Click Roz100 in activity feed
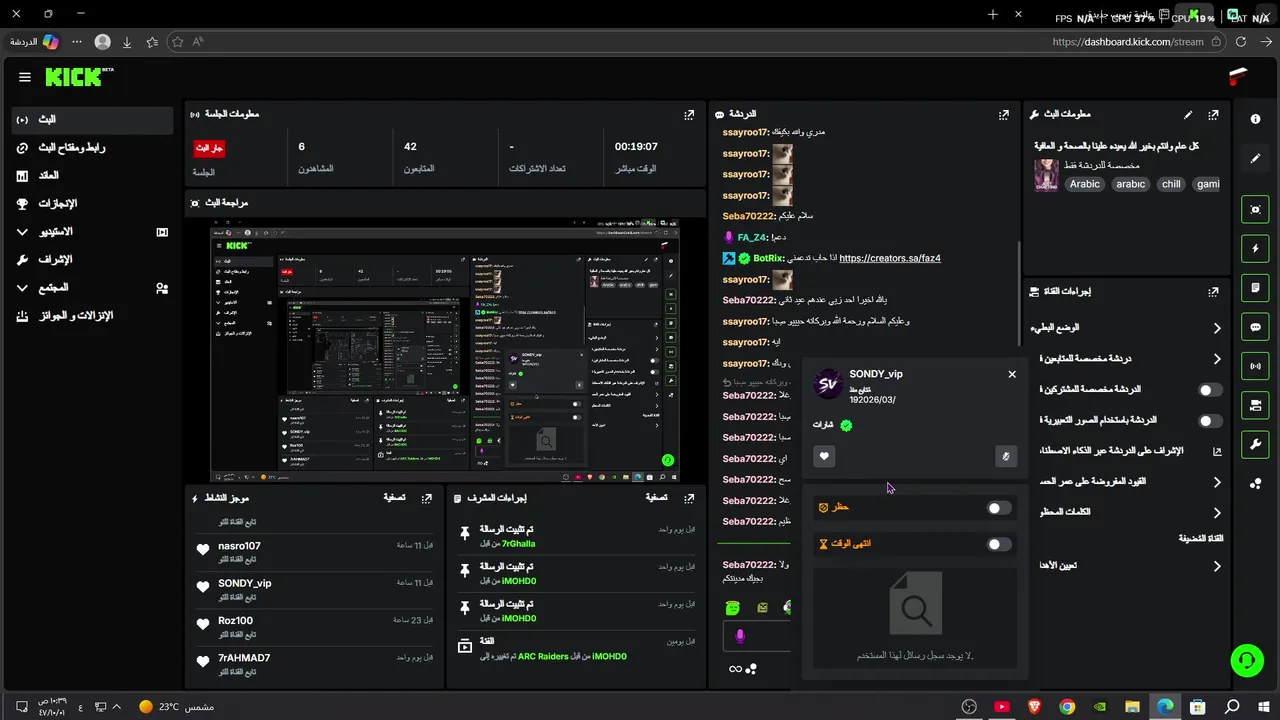Viewport: 1280px width, 720px height. click(235, 621)
